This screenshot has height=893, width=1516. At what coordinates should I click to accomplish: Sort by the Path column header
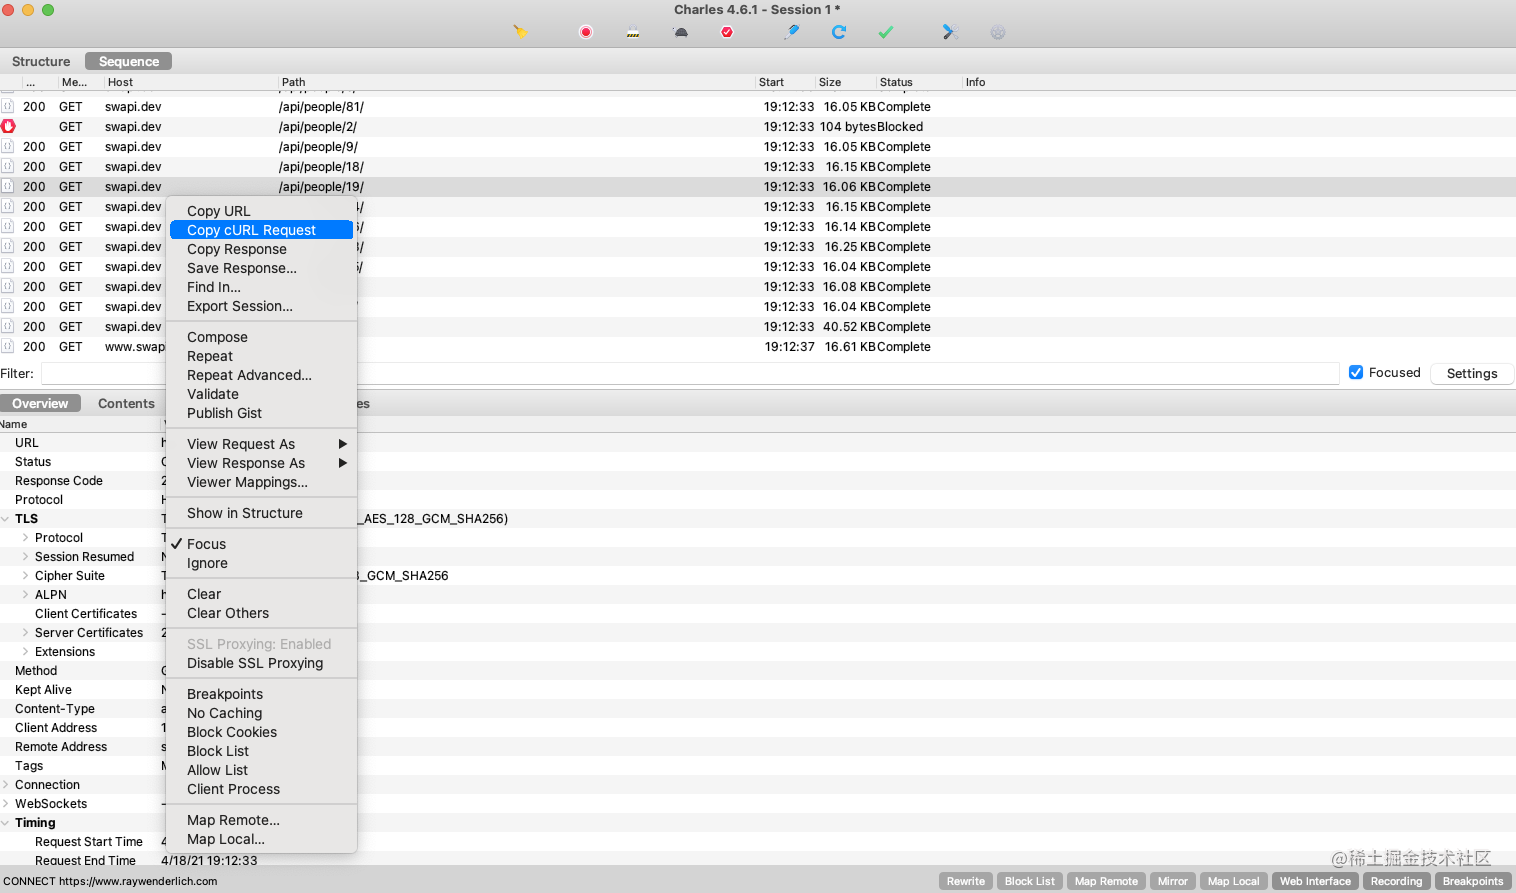(x=515, y=82)
